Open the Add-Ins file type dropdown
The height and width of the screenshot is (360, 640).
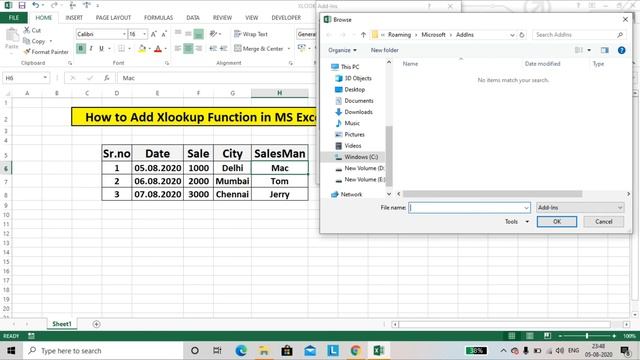[580, 207]
